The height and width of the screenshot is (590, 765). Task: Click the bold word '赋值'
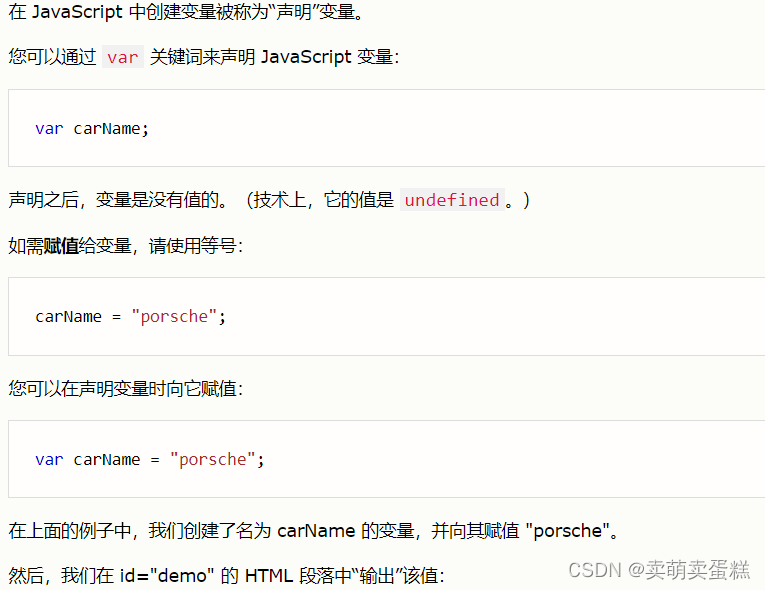tap(61, 245)
